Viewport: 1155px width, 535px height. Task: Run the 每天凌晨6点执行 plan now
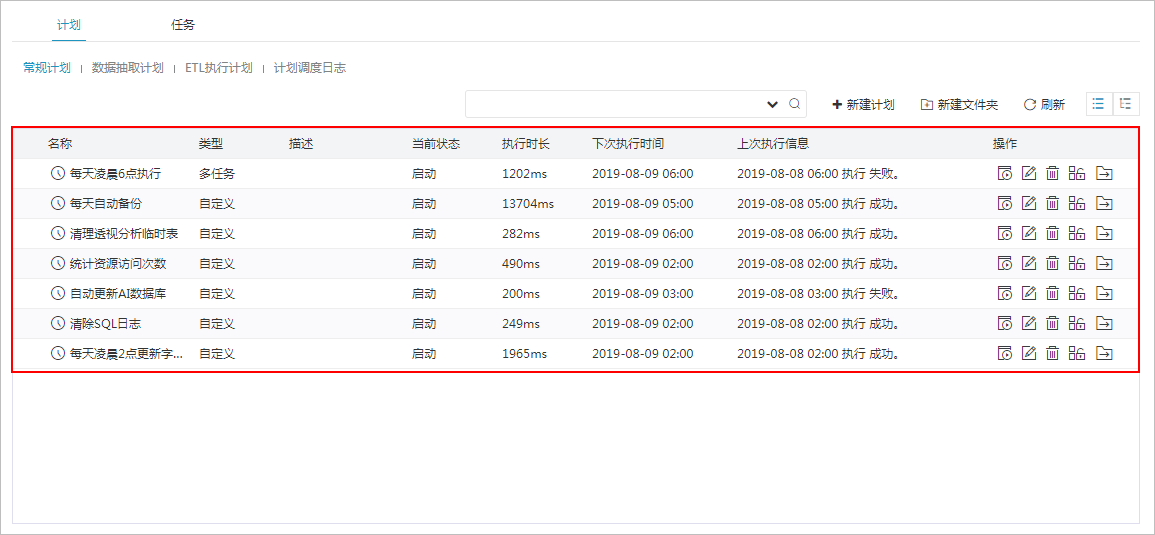tap(1005, 174)
